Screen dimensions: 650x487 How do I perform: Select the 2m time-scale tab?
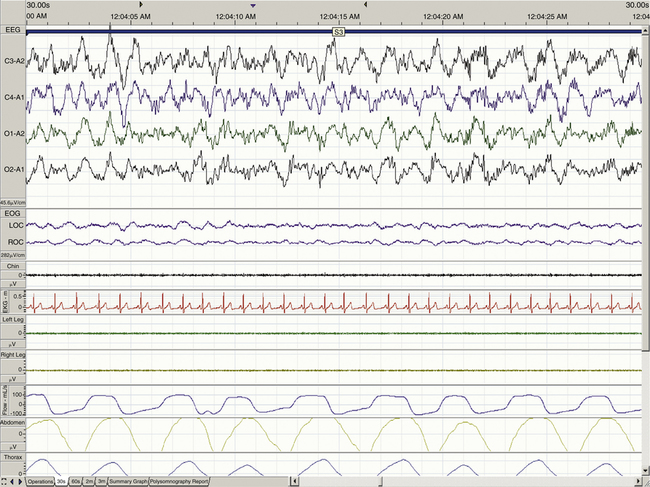(x=89, y=481)
